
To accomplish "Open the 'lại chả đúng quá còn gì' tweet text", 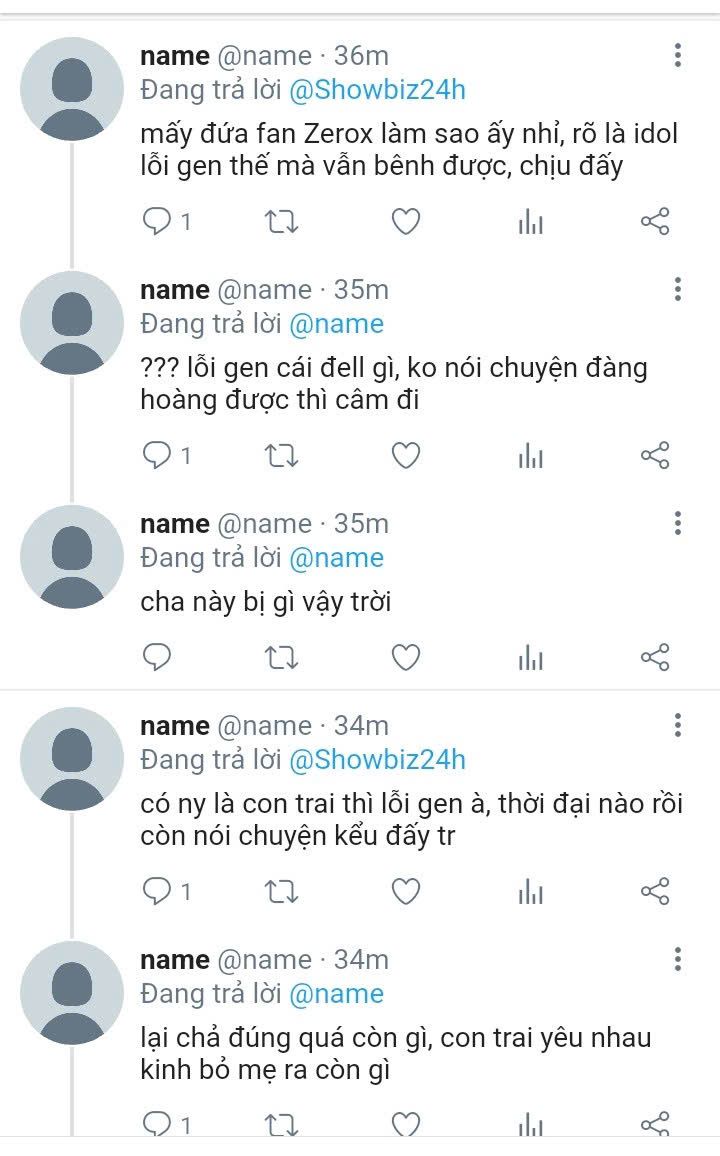I will pos(395,1054).
